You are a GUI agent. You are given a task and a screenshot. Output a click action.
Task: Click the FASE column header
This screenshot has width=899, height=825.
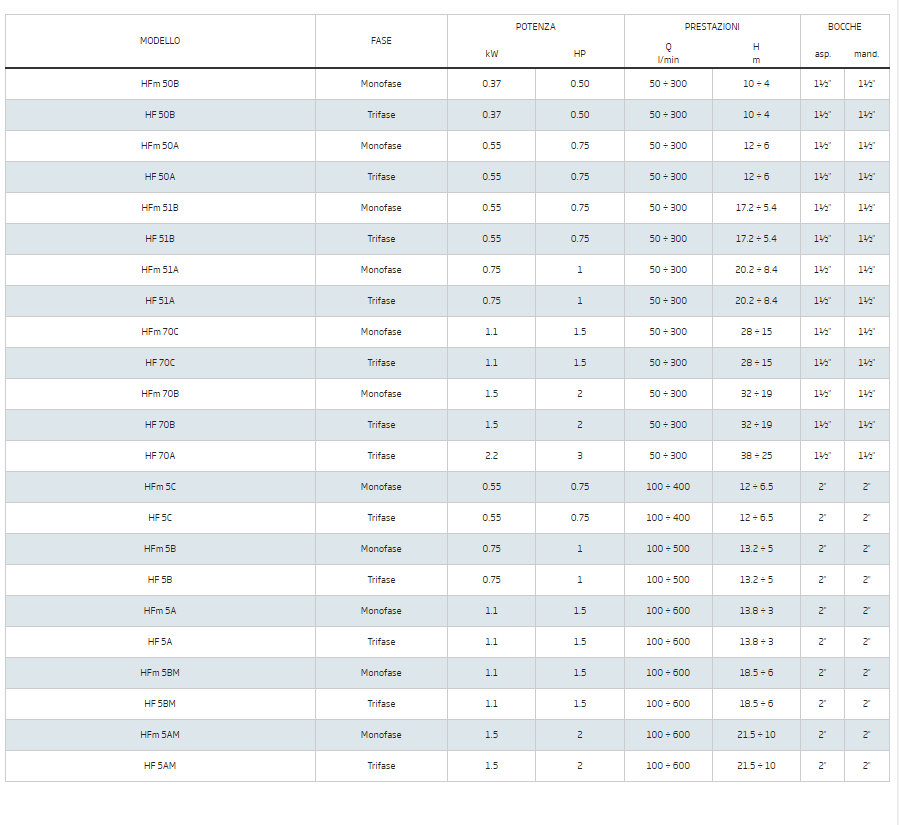pyautogui.click(x=381, y=41)
